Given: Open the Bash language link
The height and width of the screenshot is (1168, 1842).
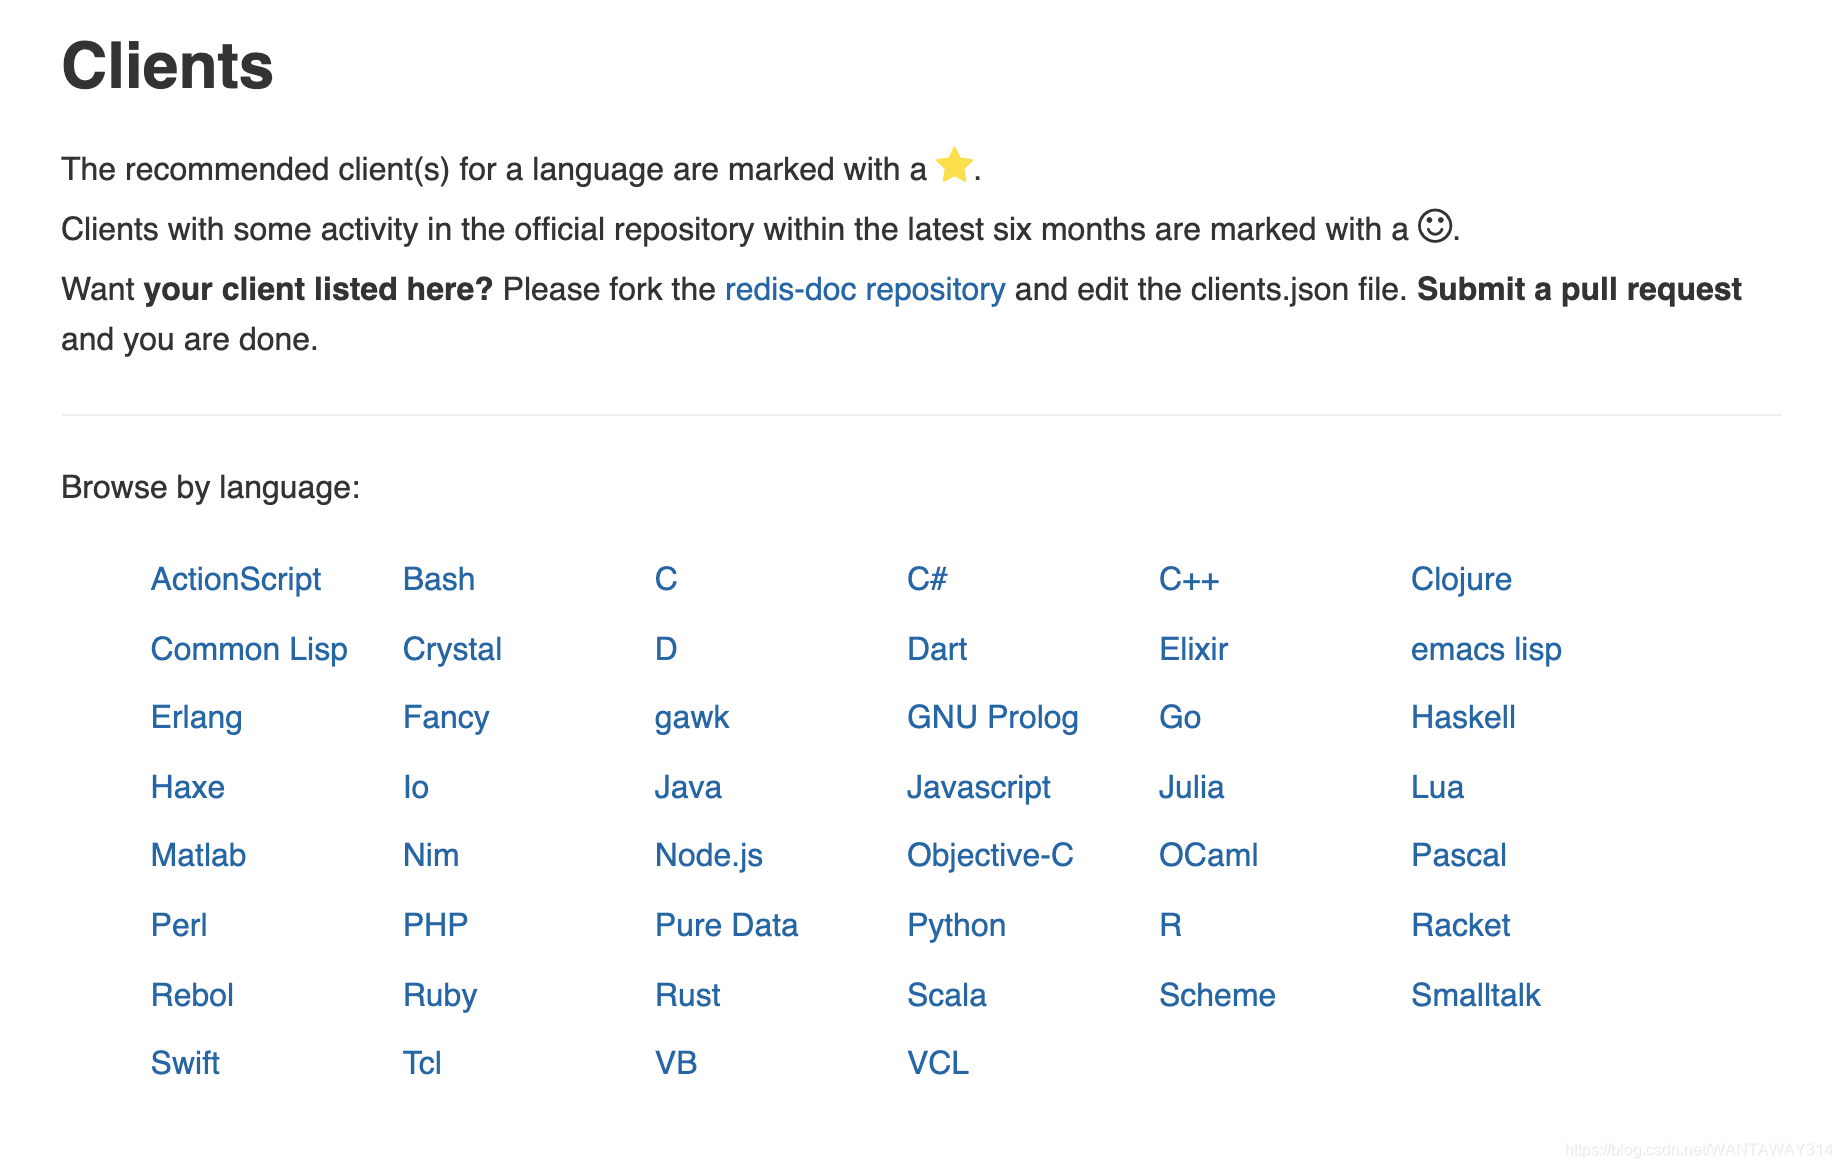Looking at the screenshot, I should pos(439,579).
